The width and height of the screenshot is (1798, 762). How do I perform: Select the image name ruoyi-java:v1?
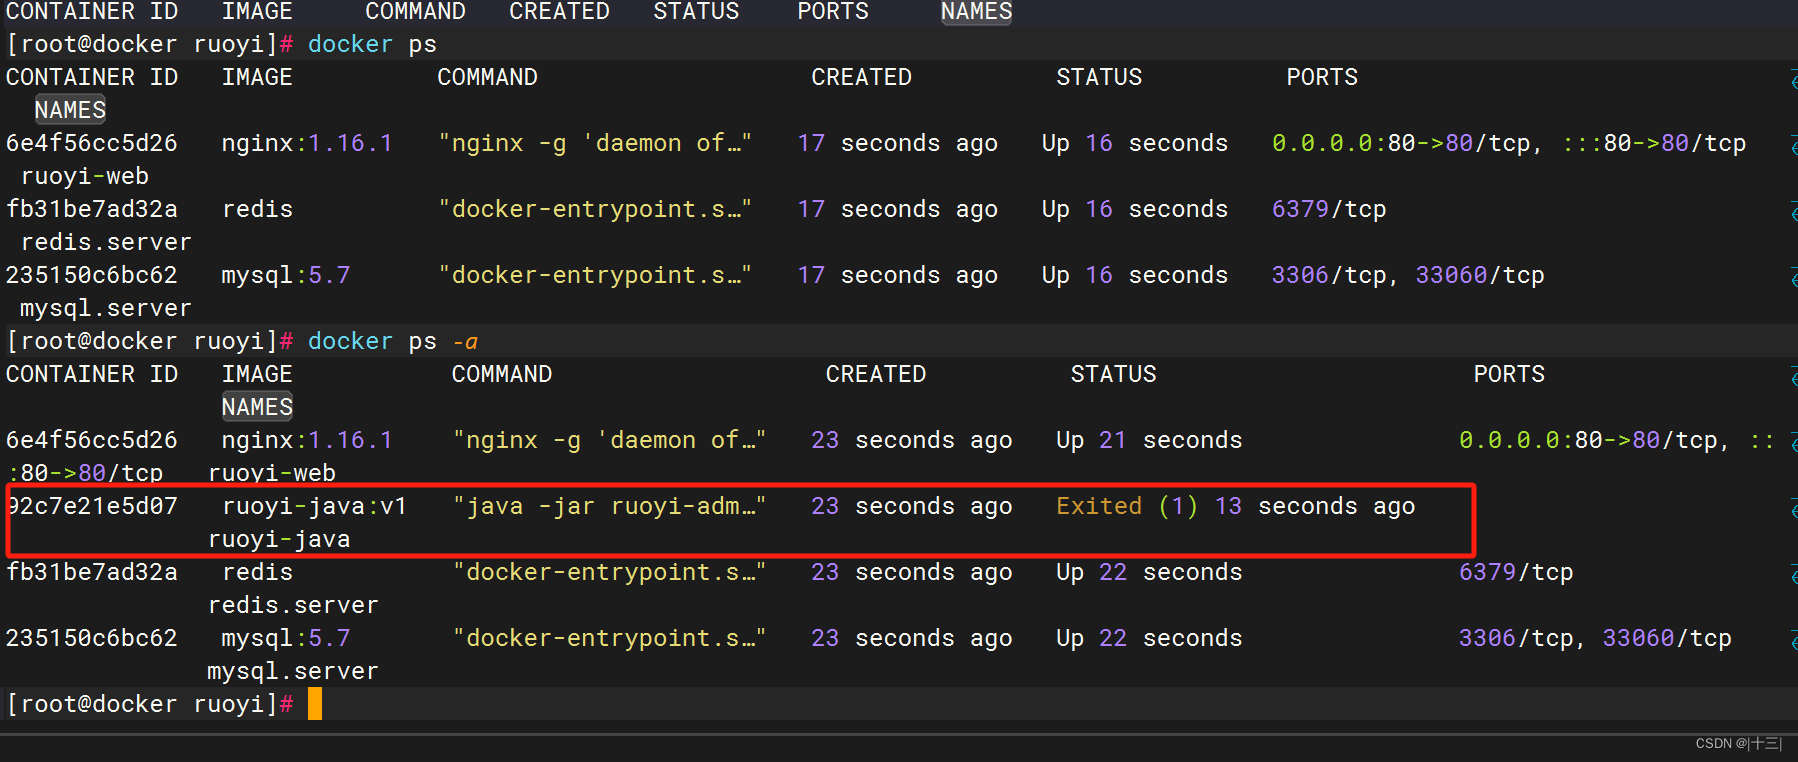point(315,506)
